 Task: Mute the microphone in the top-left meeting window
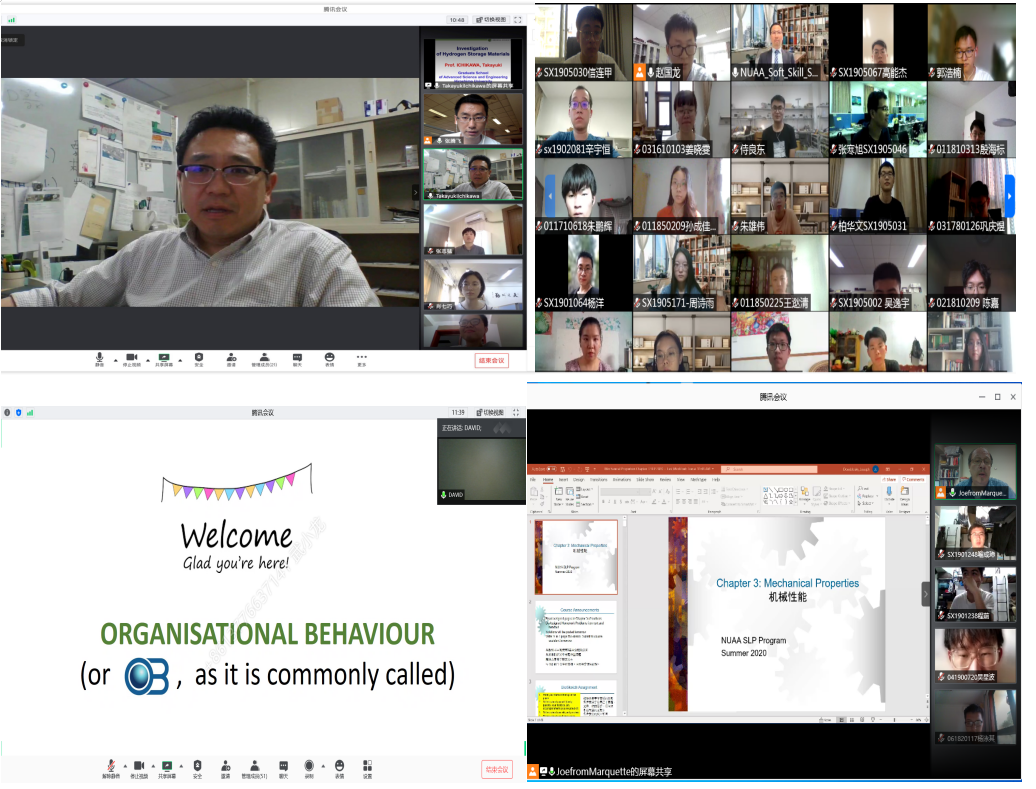click(100, 359)
